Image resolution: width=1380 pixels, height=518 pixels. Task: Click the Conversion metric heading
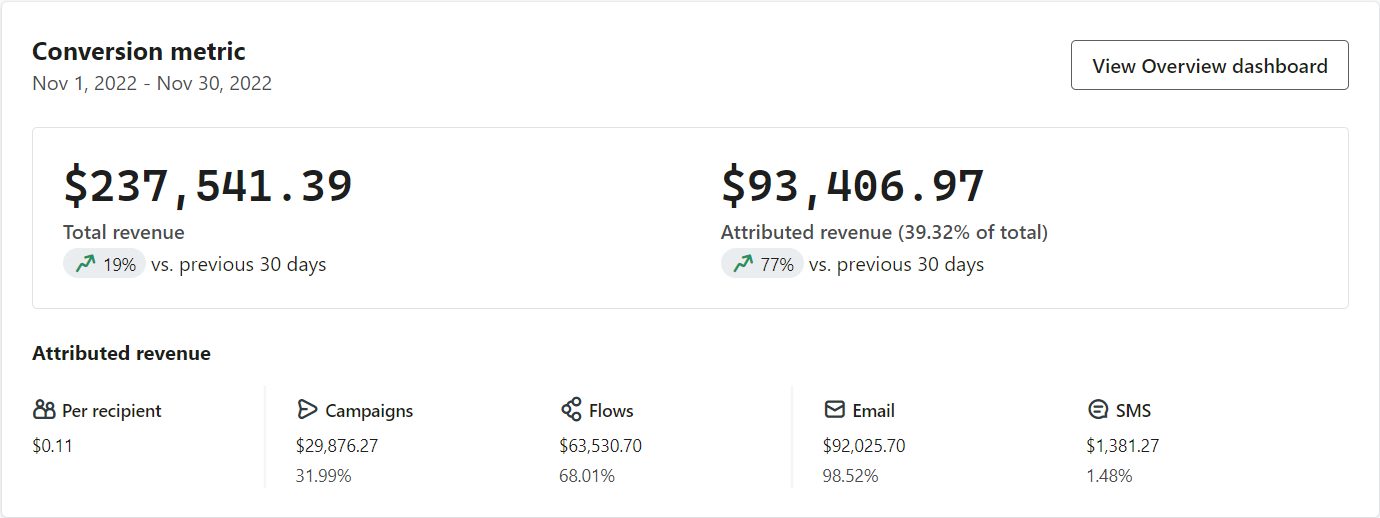[139, 51]
